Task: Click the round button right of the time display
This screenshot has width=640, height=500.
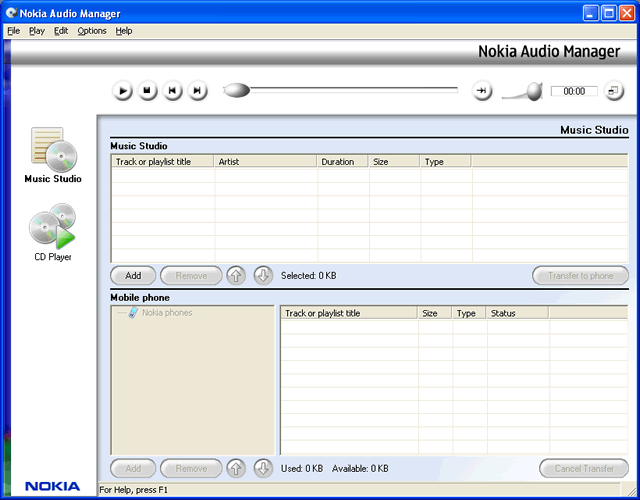Action: pyautogui.click(x=613, y=91)
